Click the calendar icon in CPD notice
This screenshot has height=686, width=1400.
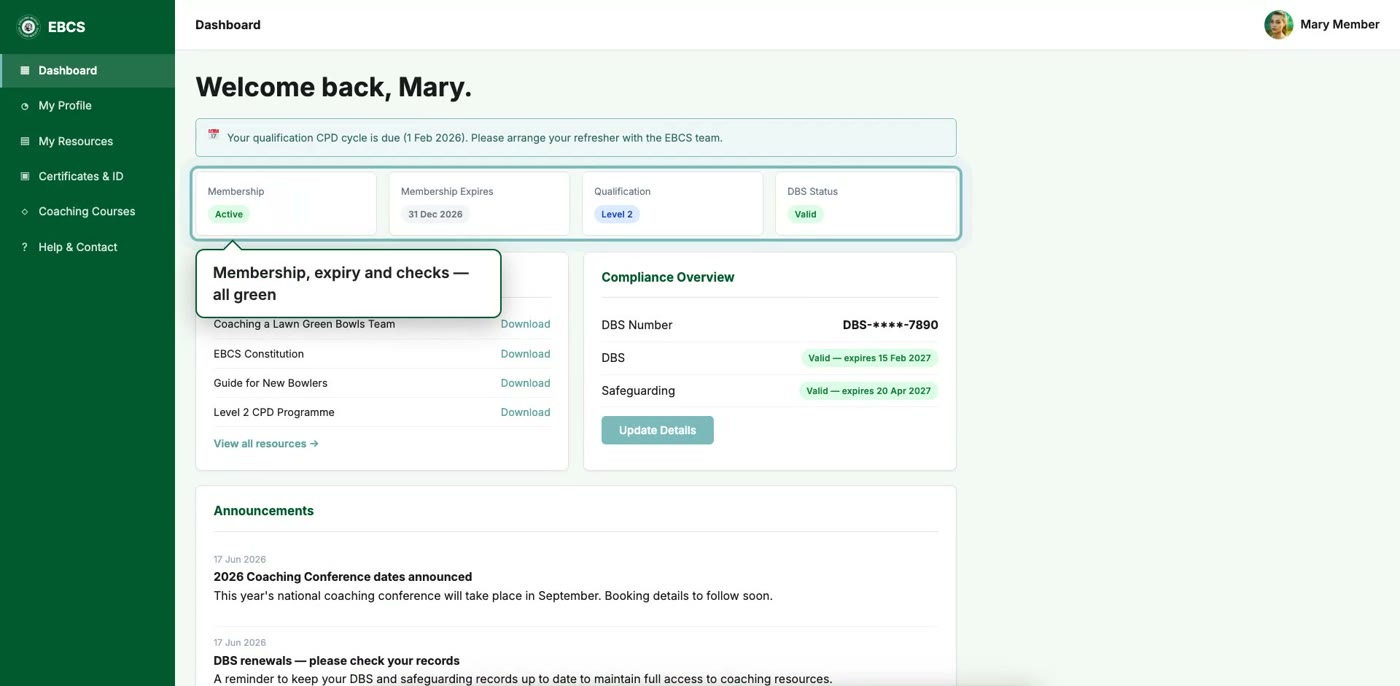[213, 135]
